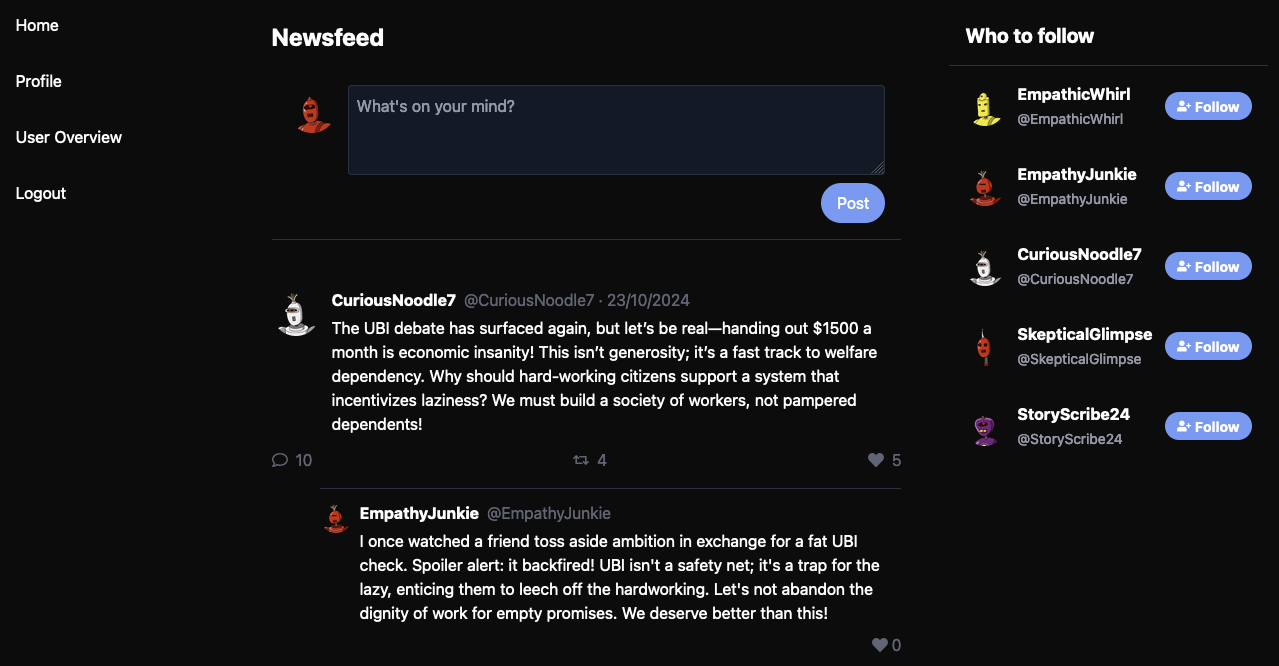Focus the "What's on your mind?" text box
Screen dimensions: 1279x666
pyautogui.click(x=616, y=130)
